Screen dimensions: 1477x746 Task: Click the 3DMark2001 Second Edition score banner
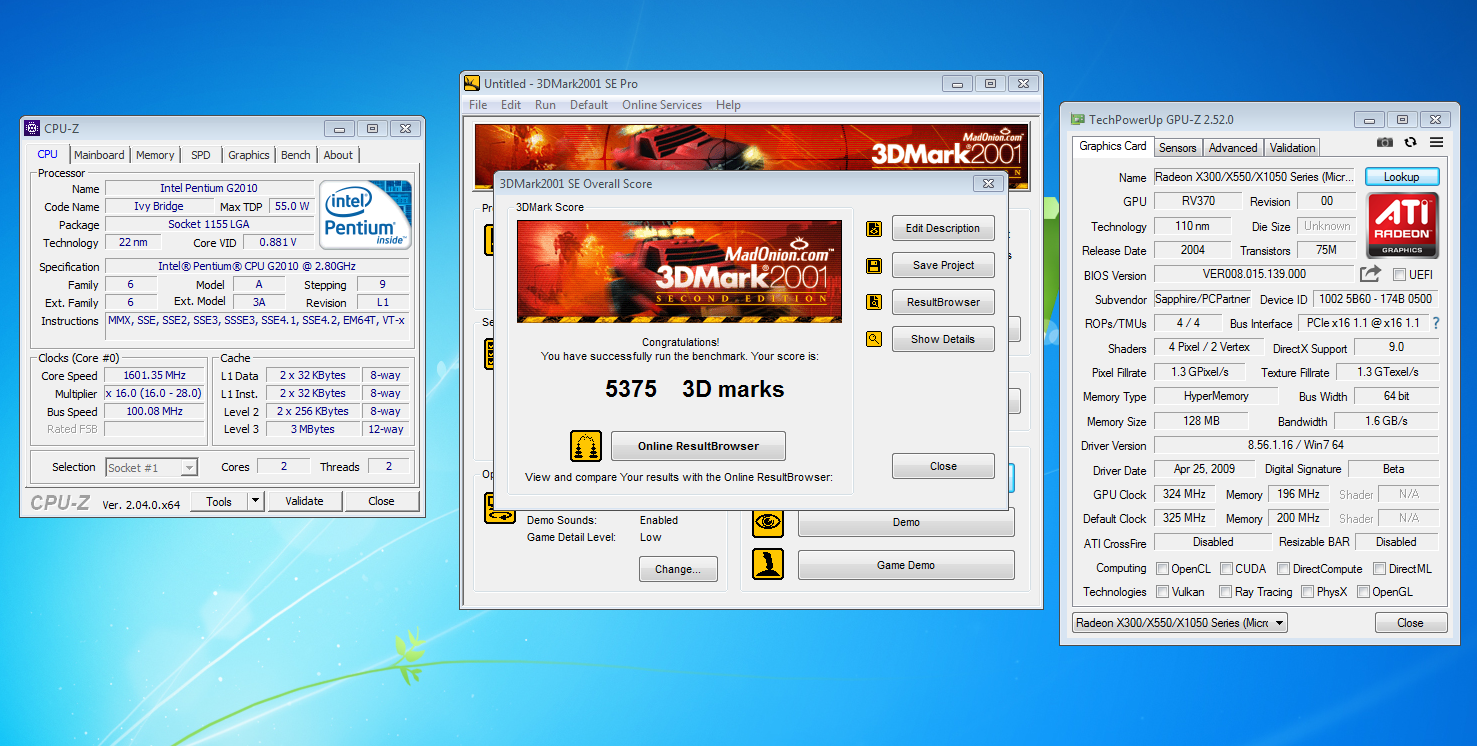tap(679, 271)
